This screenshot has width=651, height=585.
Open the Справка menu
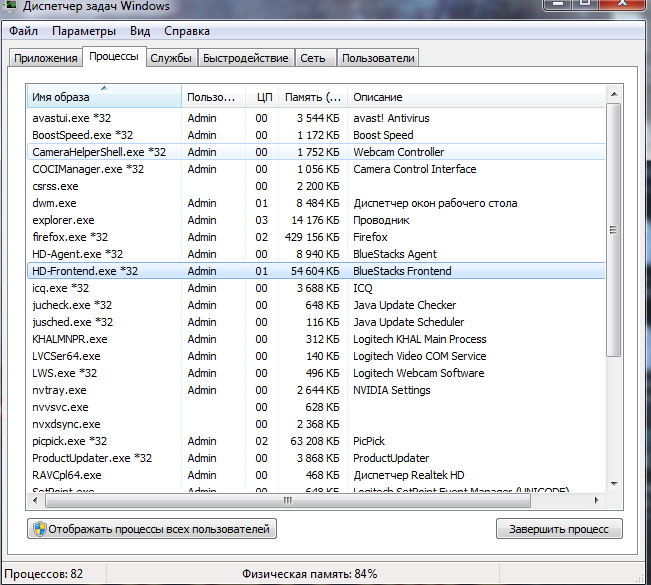(187, 31)
